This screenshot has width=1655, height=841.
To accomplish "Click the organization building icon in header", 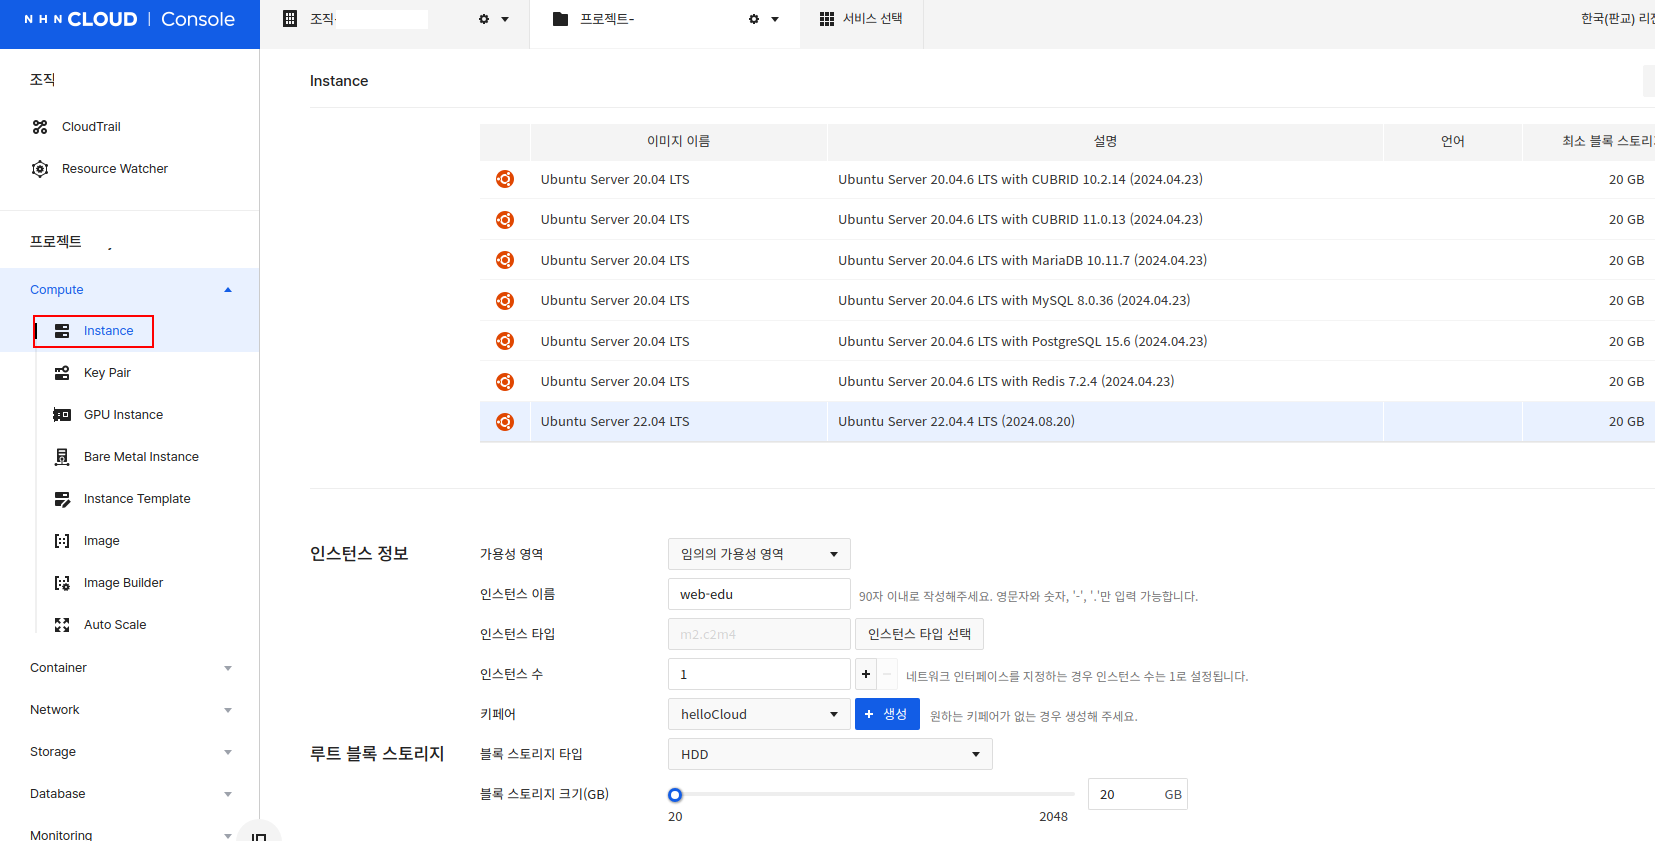I will [x=290, y=19].
